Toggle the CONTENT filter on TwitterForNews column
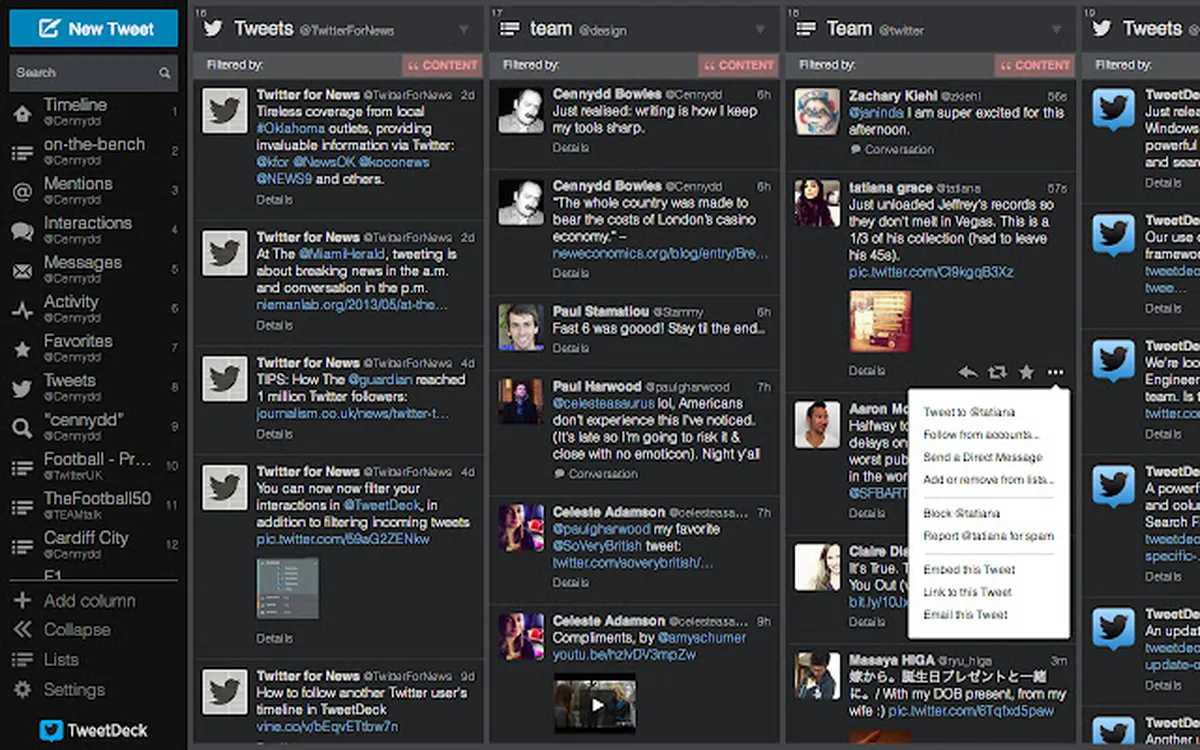Viewport: 1200px width, 750px height. [442, 65]
